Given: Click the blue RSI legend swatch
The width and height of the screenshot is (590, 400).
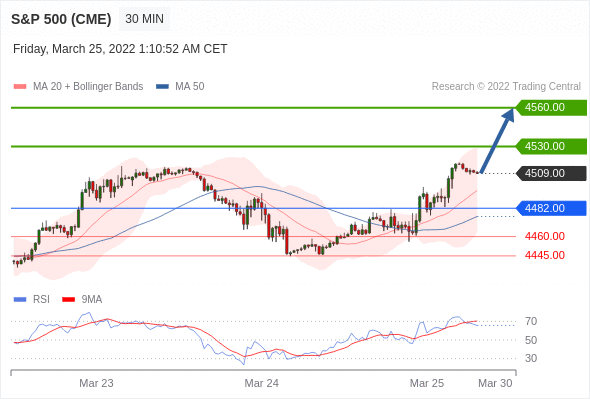Looking at the screenshot, I should [20, 300].
